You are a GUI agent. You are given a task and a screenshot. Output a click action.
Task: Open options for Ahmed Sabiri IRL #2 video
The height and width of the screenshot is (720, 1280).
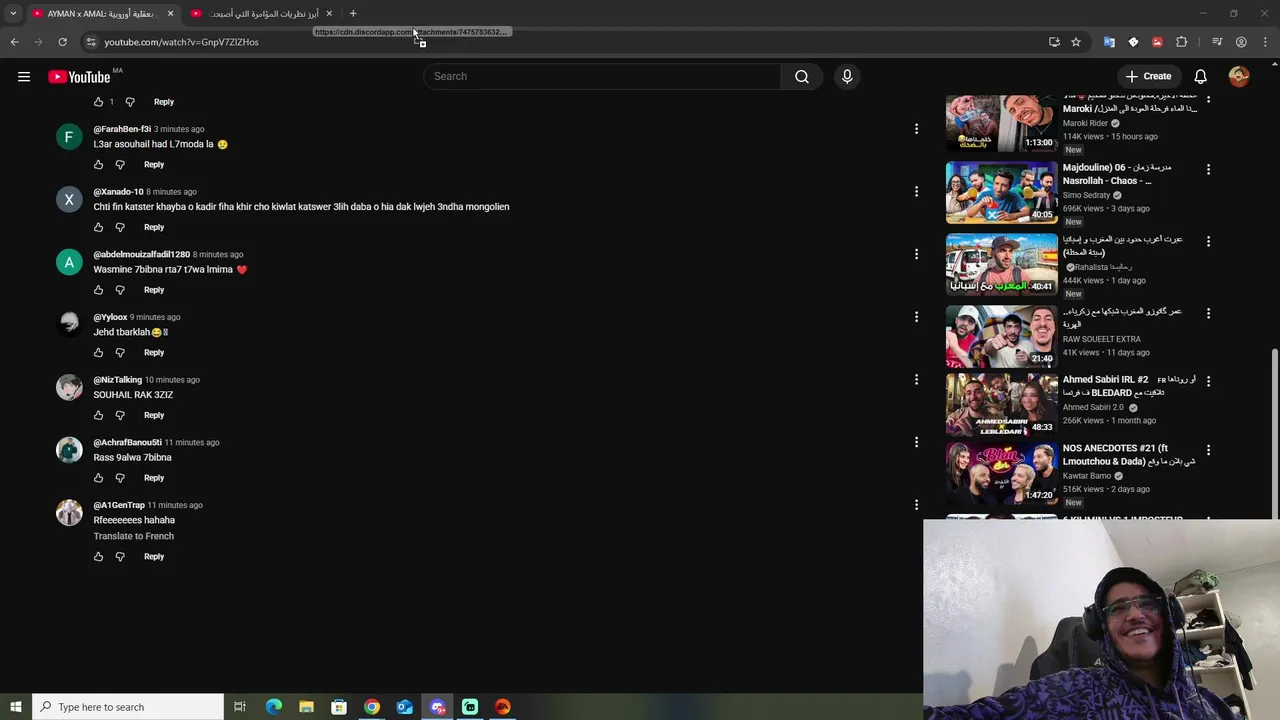(1208, 381)
